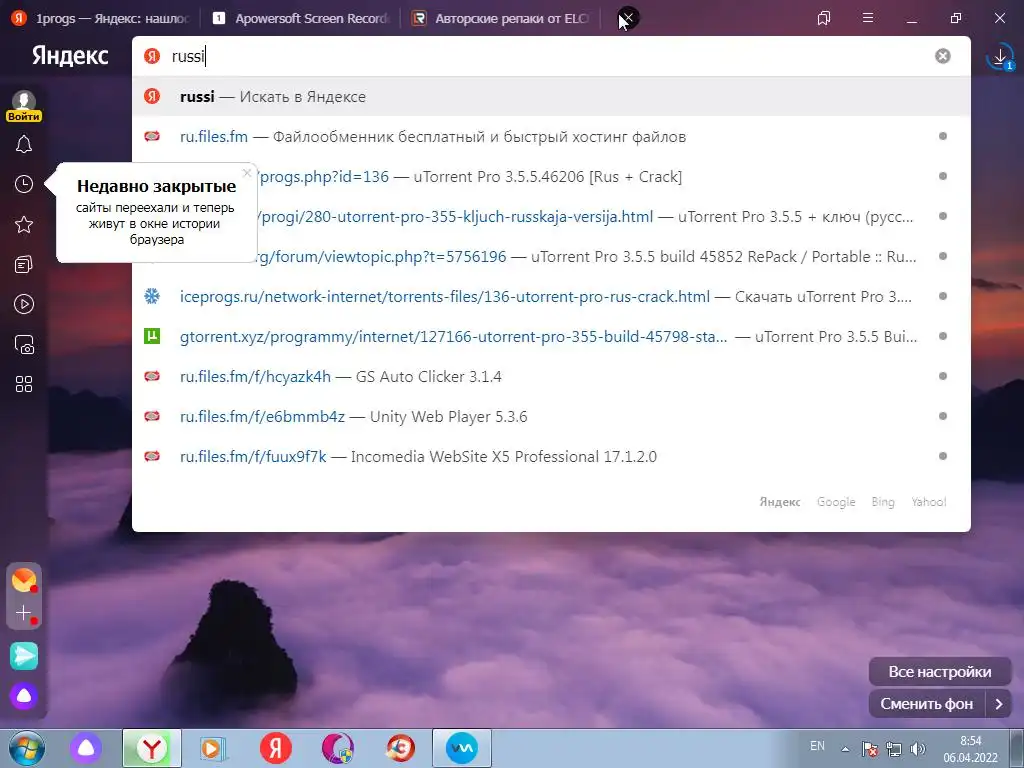
Task: Close the current new tab
Action: tap(628, 18)
